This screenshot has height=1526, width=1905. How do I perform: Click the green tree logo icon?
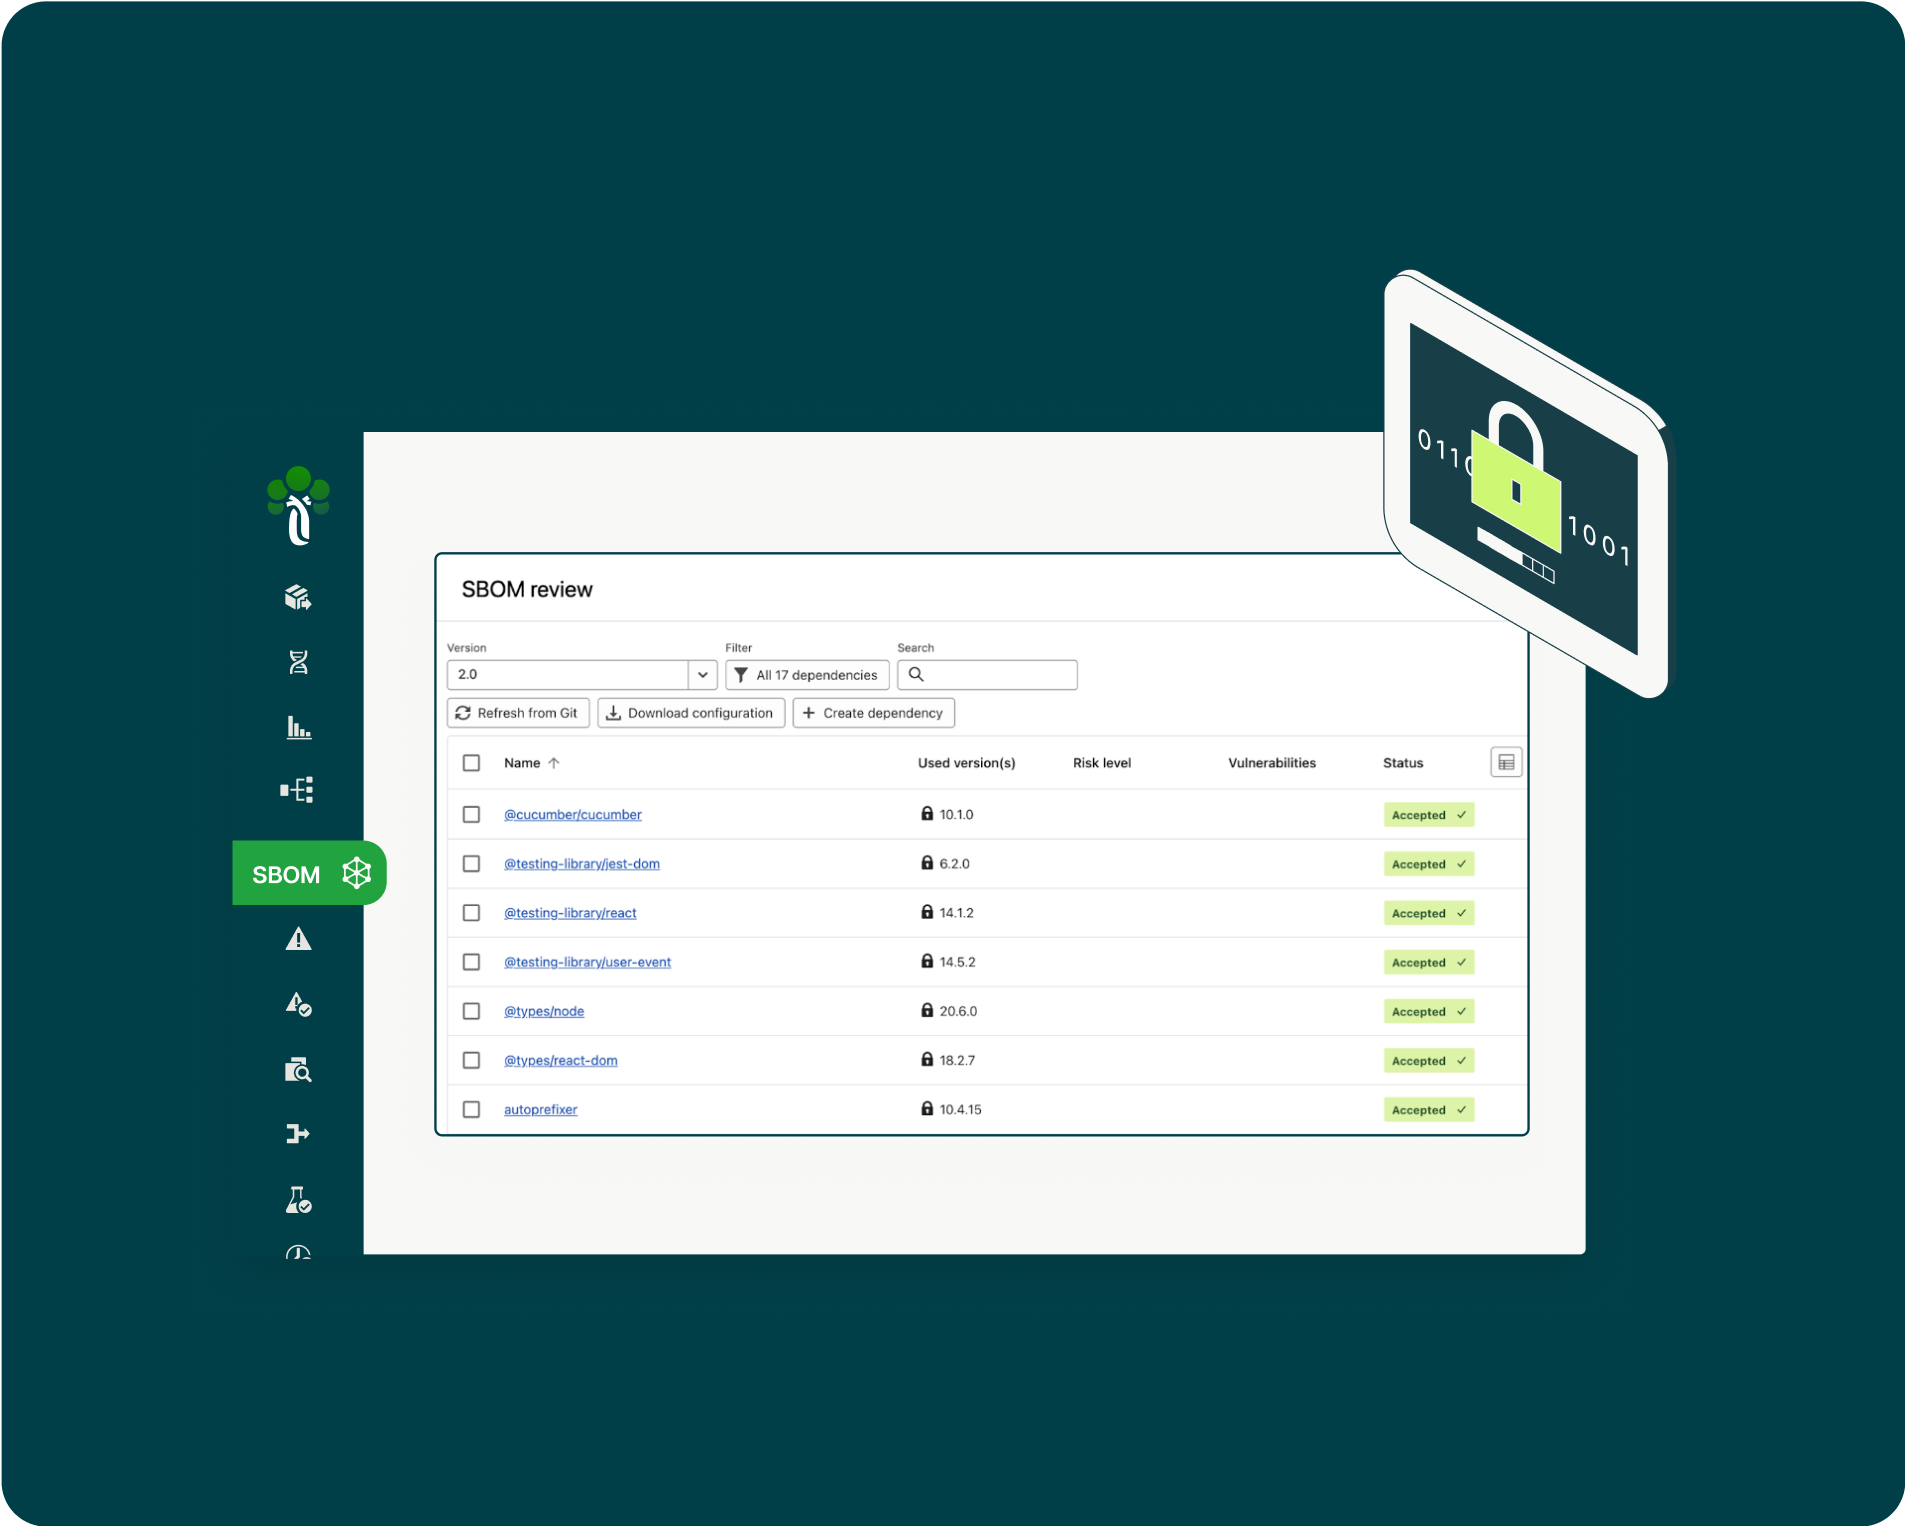pos(298,505)
